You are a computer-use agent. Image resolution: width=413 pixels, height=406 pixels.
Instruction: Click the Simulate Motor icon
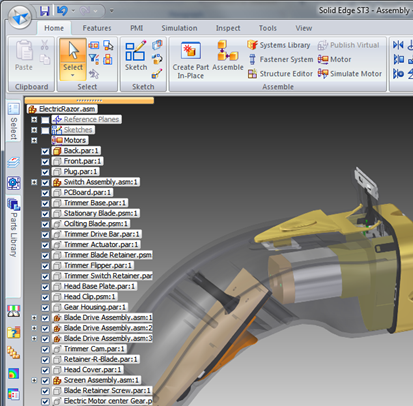pyautogui.click(x=323, y=73)
